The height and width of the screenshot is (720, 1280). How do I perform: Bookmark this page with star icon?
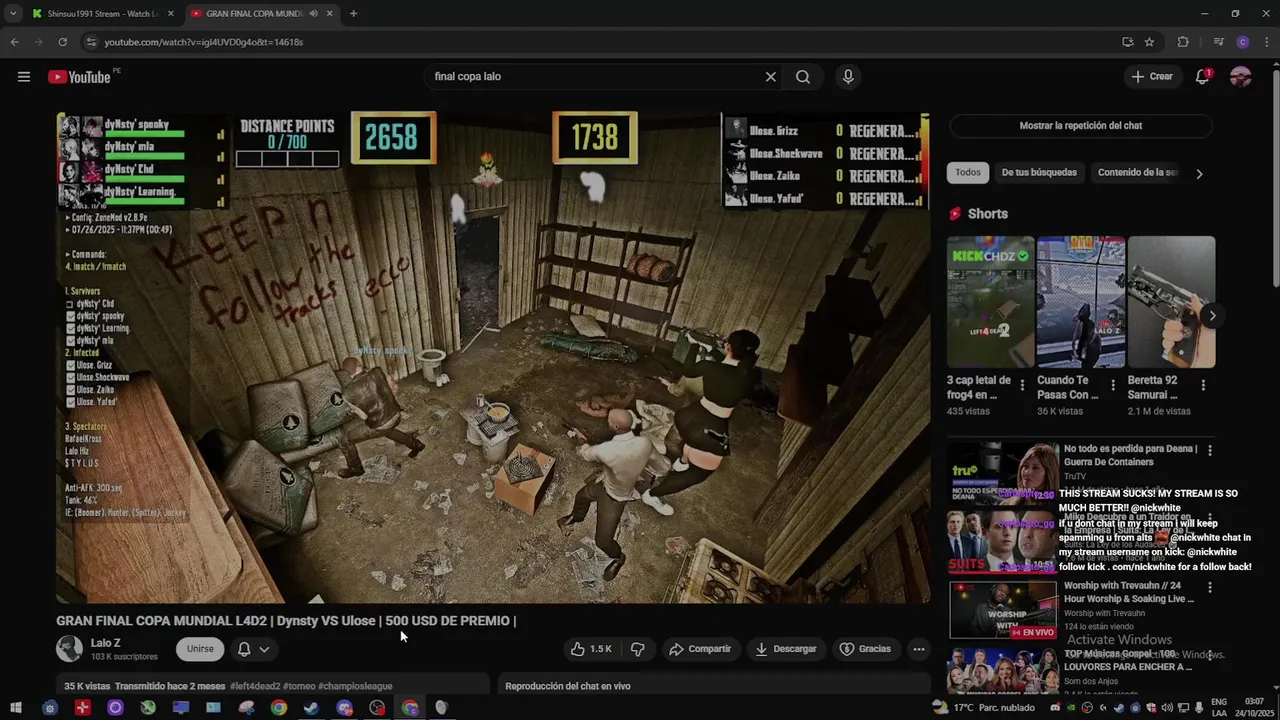1149,42
